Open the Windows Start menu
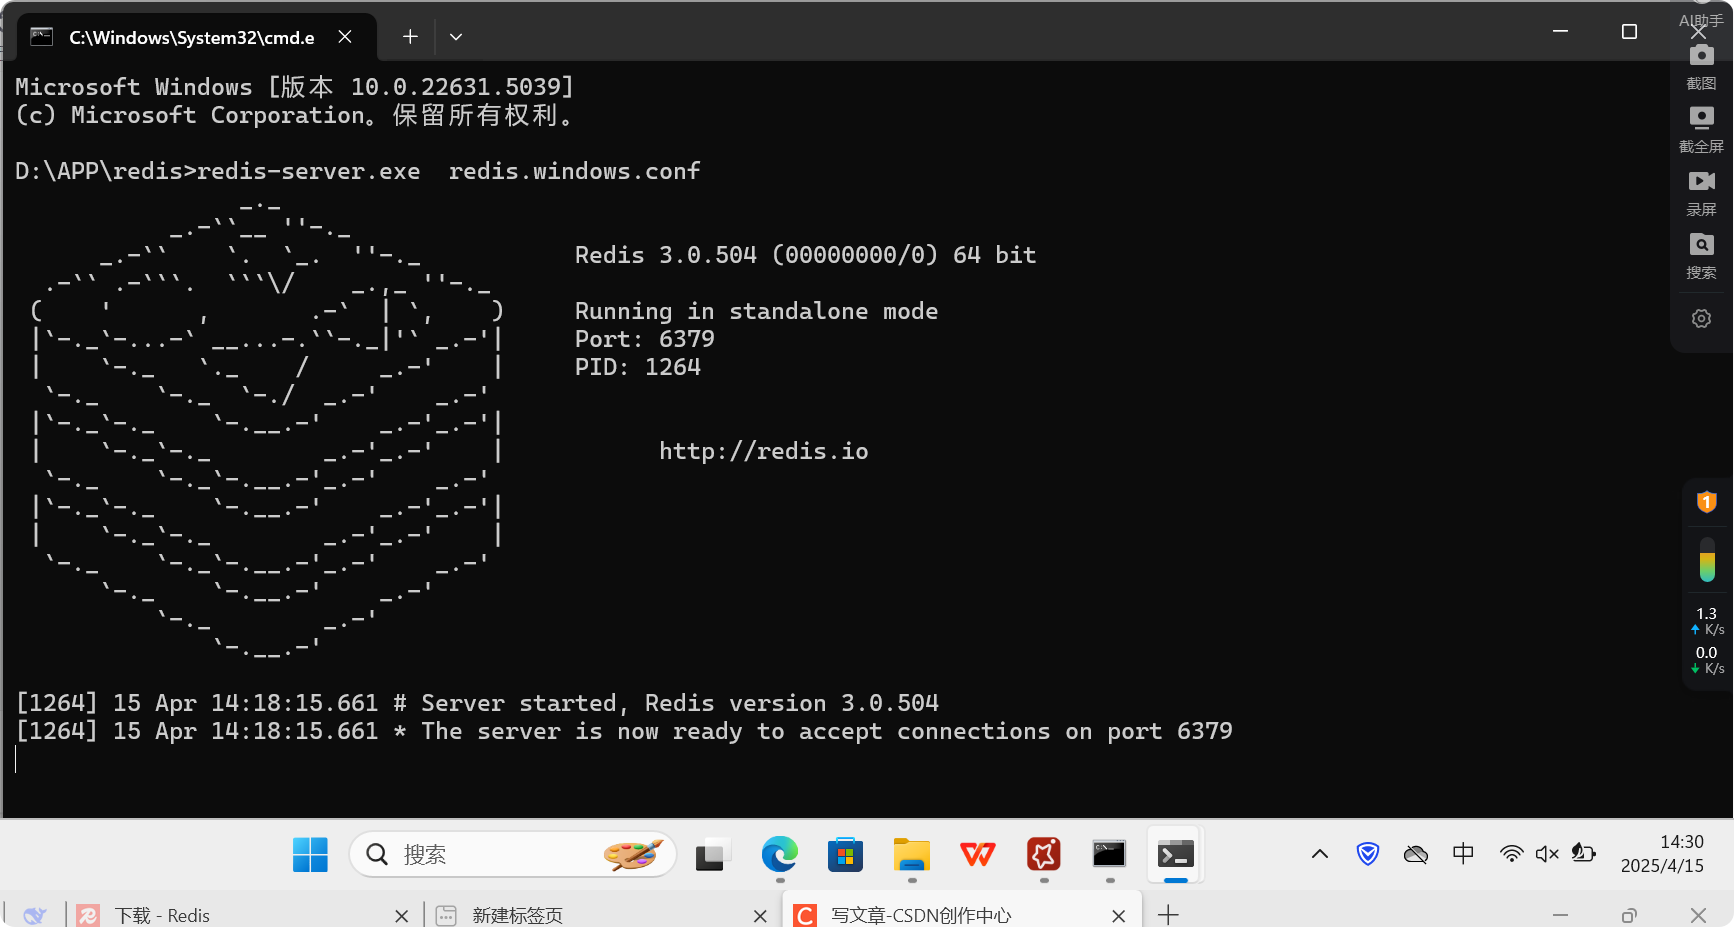The height and width of the screenshot is (927, 1734). 310,855
